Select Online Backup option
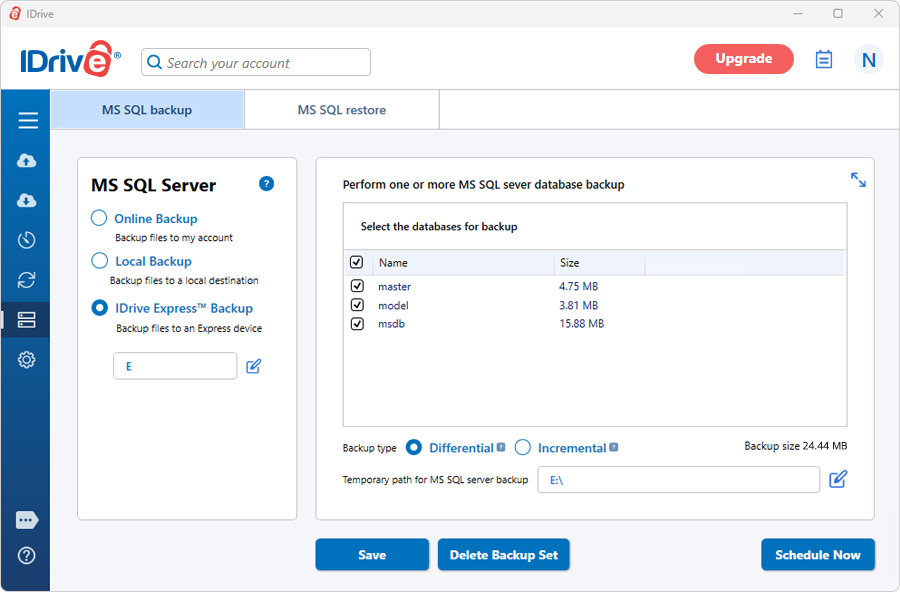 [x=99, y=218]
